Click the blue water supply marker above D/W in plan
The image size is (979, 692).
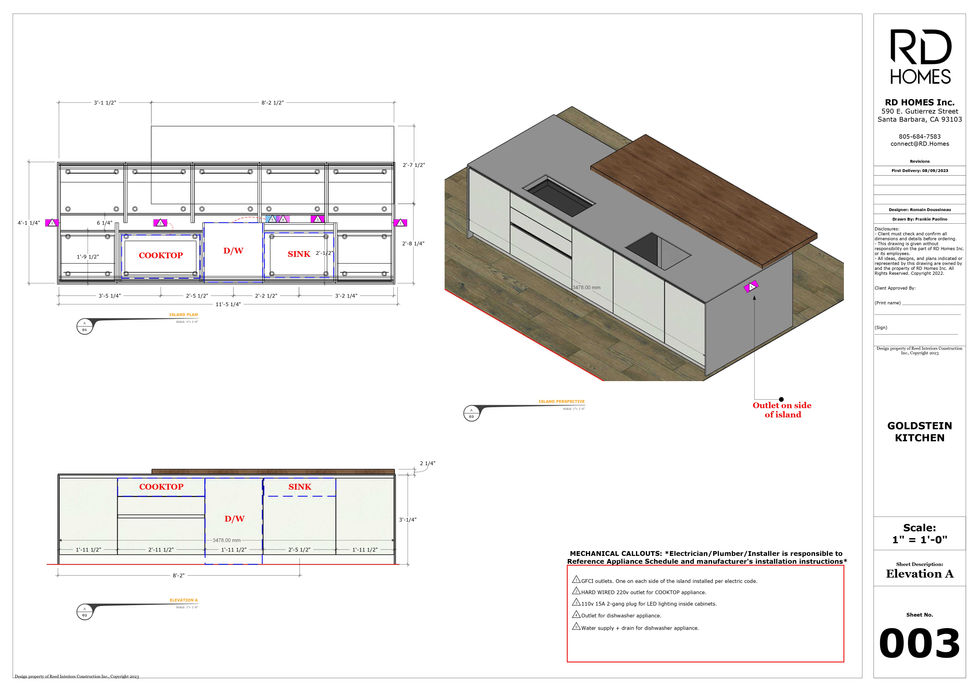272,219
